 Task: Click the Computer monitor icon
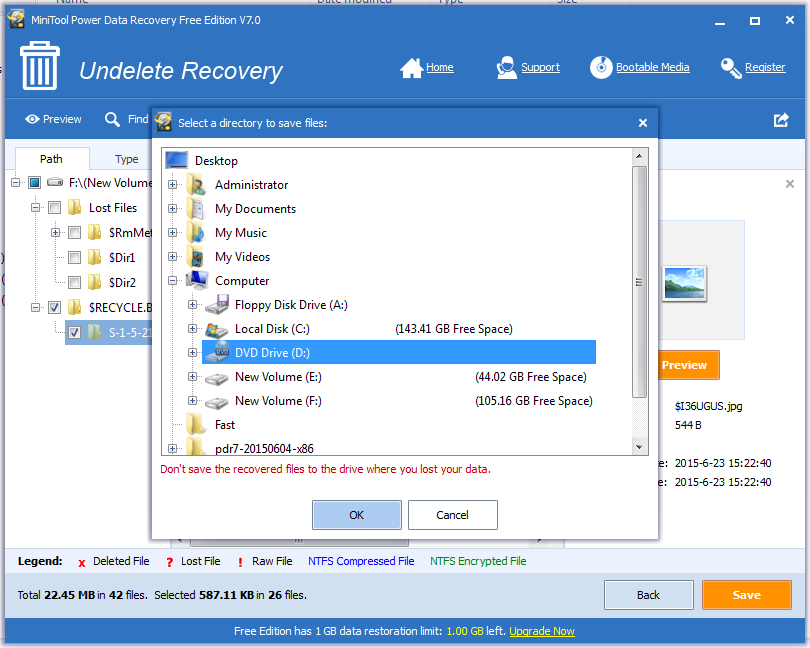(x=197, y=280)
